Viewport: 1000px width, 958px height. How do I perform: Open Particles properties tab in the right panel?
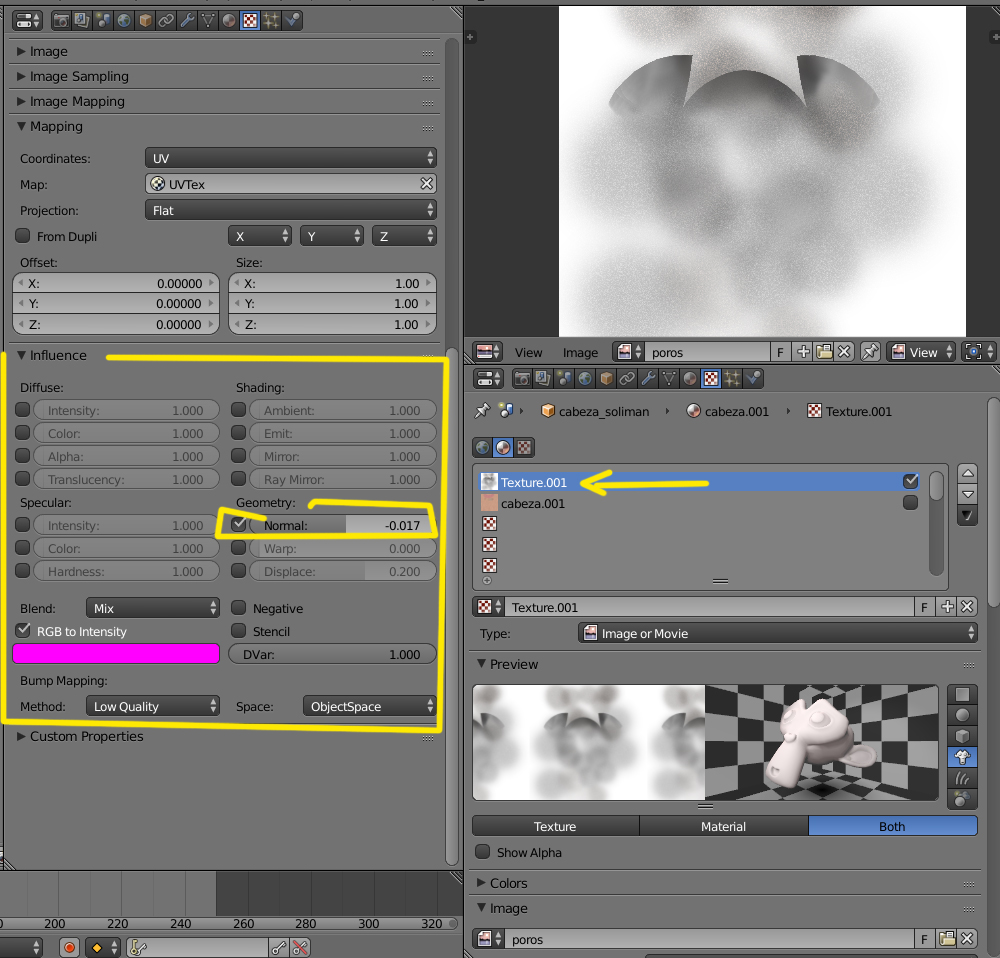coord(732,378)
